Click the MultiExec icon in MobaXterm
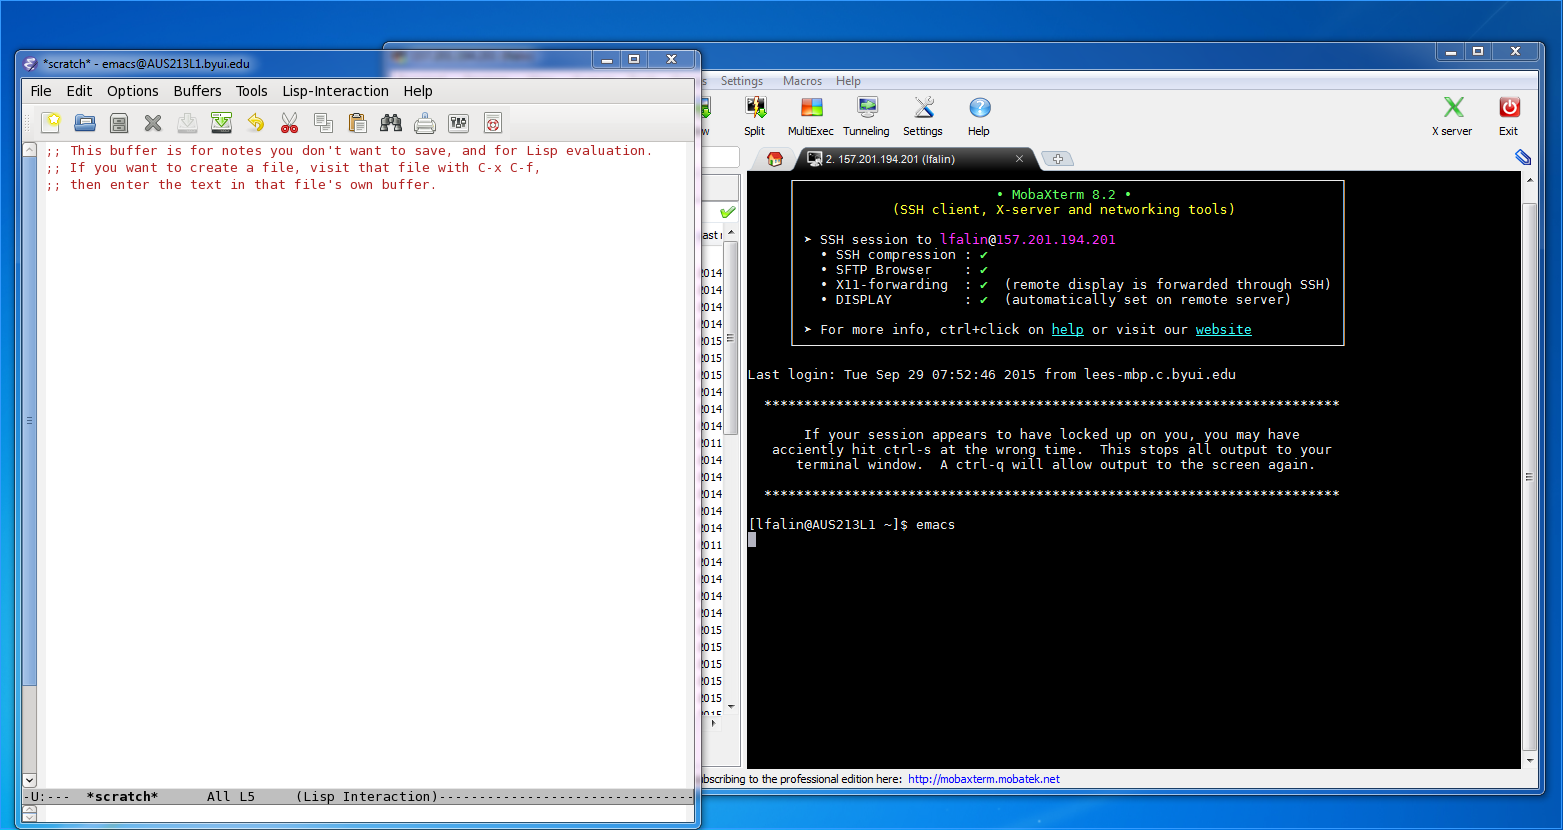1563x830 pixels. [811, 116]
